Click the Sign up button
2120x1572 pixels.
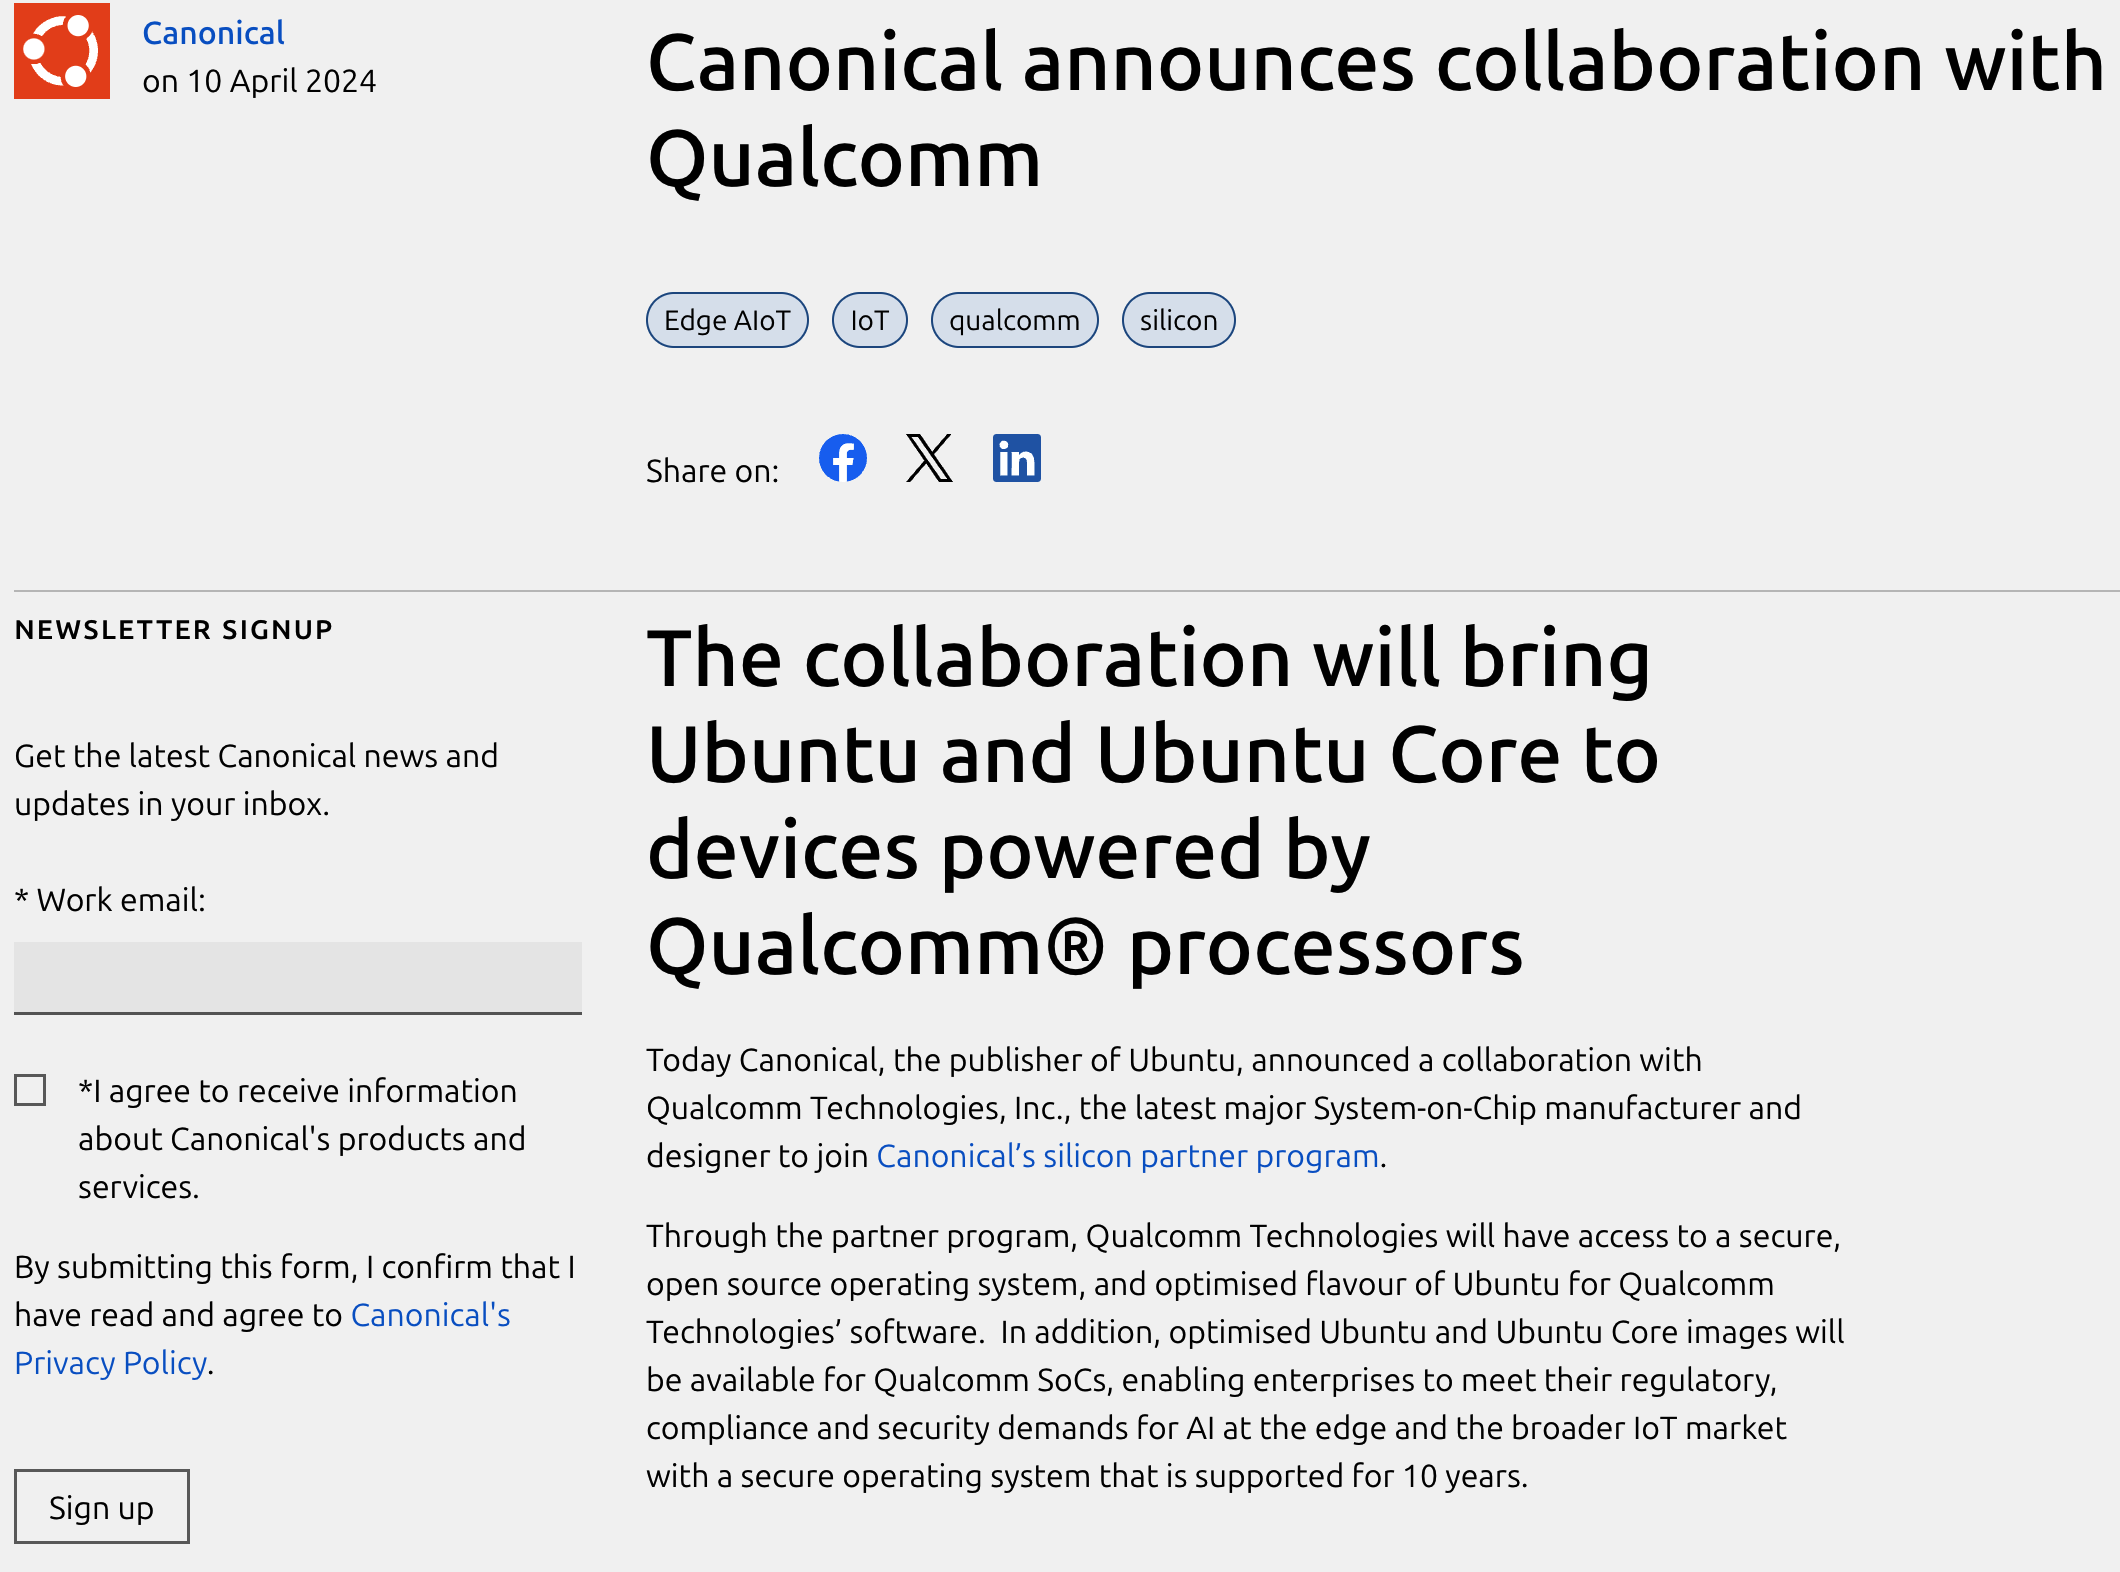click(101, 1507)
